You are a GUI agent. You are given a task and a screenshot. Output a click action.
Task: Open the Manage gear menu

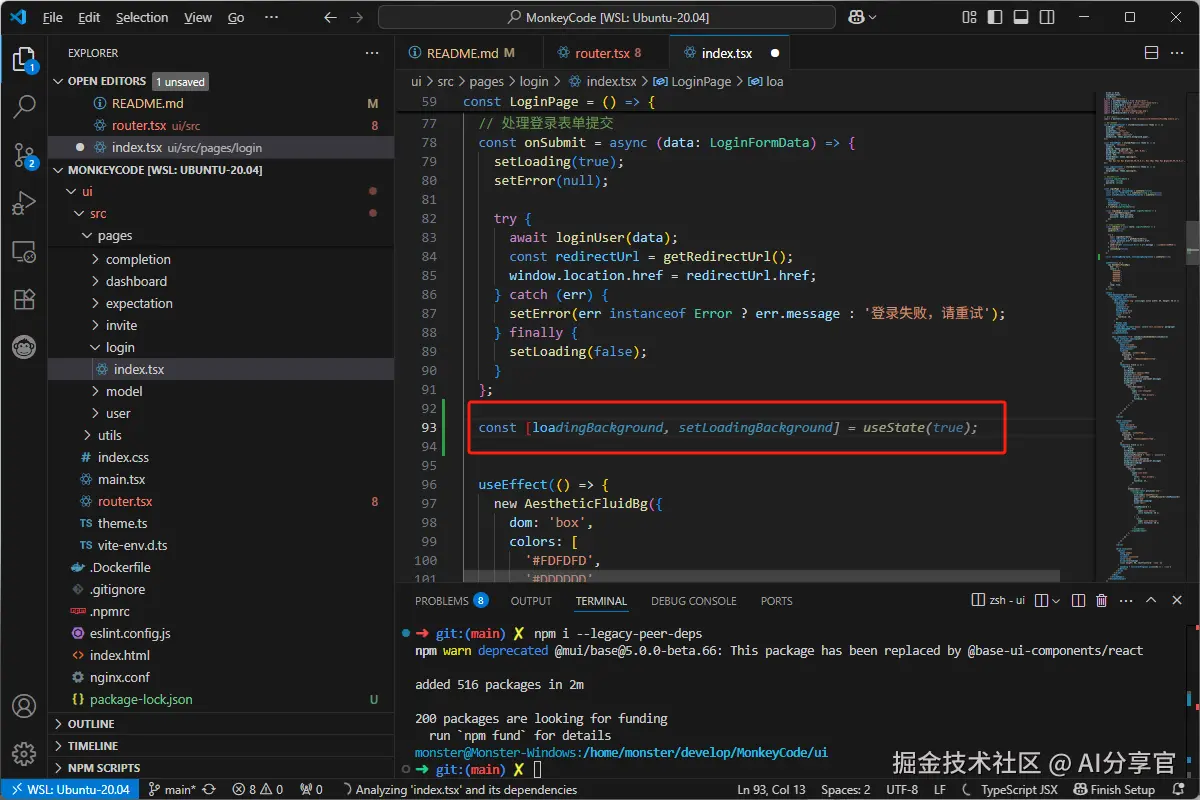(x=24, y=754)
